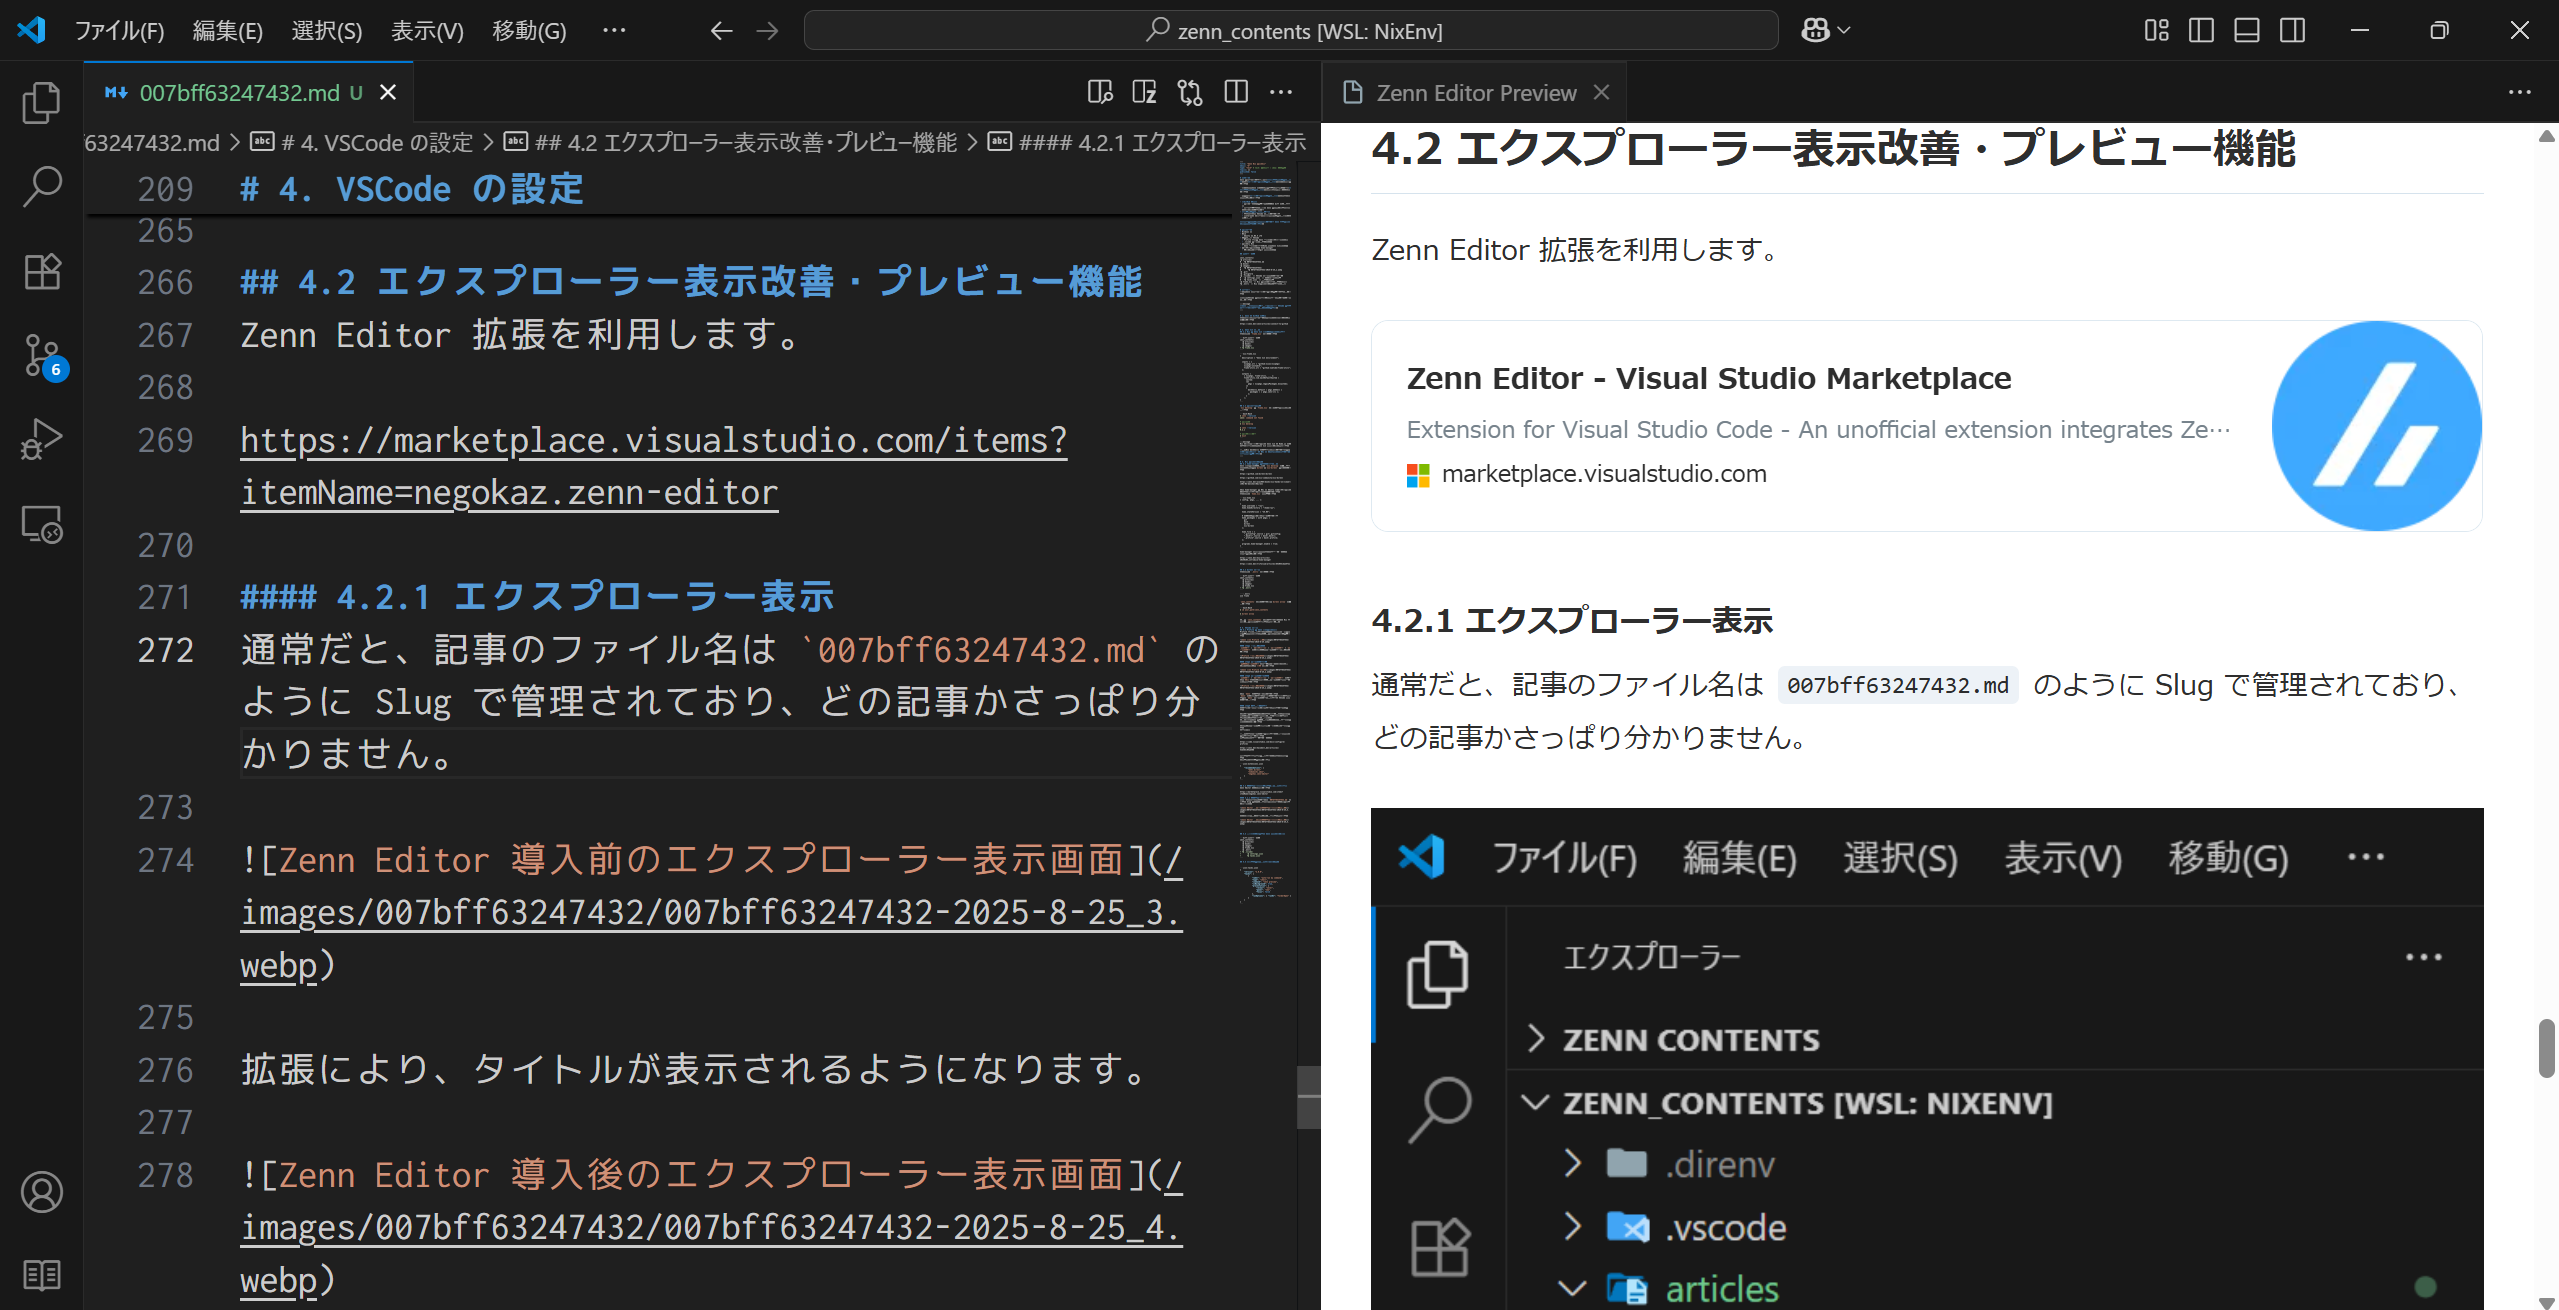Open the 表示(V) menu

click(x=427, y=31)
